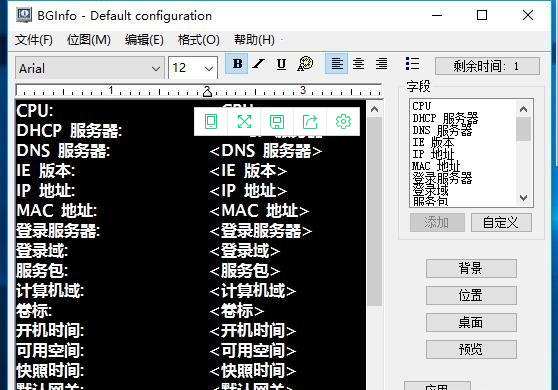
Task: Click the DHCP 服务器: label in editor
Action: click(x=69, y=131)
